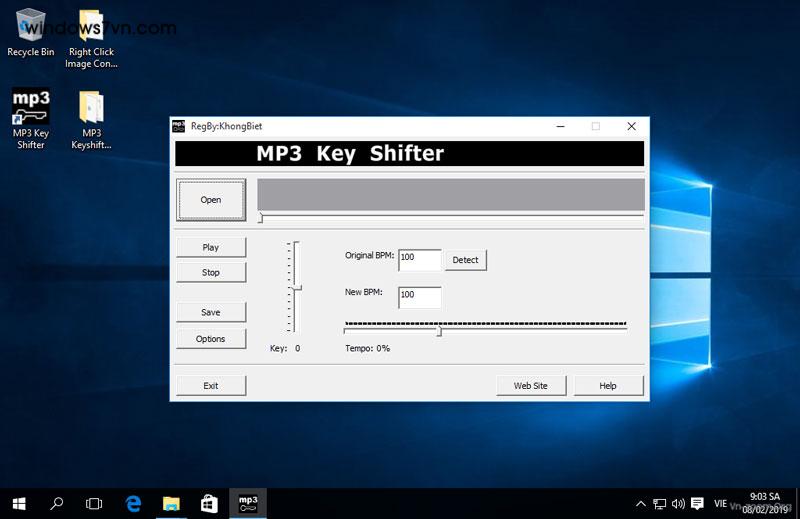Launch Microsoft Edge from the taskbar
800x519 pixels.
coord(133,504)
